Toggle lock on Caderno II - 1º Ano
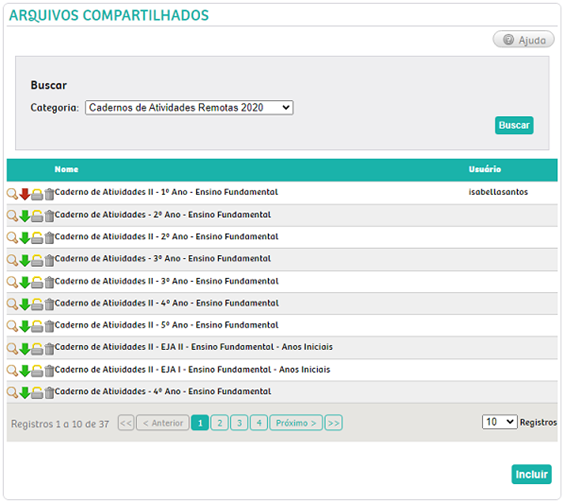This screenshot has height=503, width=566. point(37,194)
